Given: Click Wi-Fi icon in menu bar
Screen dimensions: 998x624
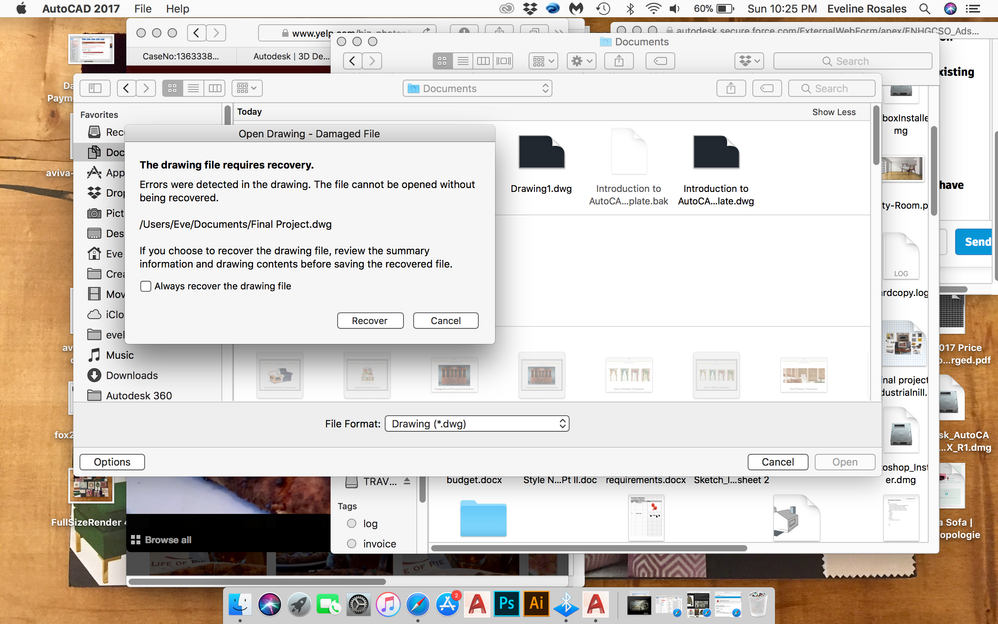Looking at the screenshot, I should [653, 9].
